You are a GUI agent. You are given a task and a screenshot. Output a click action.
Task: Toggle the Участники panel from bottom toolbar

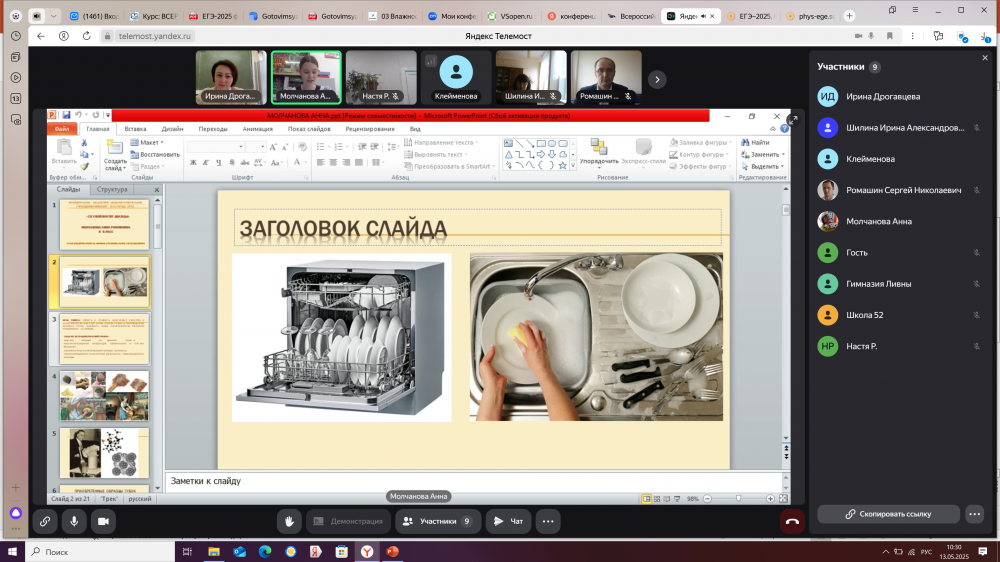tap(438, 521)
